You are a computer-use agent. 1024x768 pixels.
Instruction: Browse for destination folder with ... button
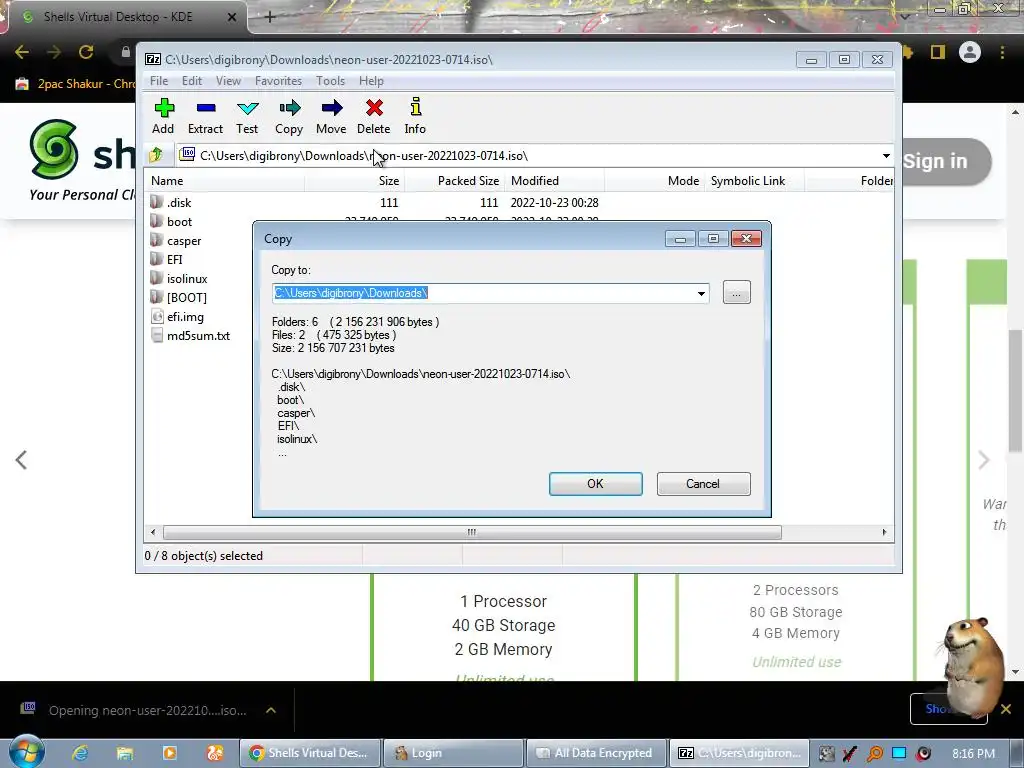pos(737,293)
